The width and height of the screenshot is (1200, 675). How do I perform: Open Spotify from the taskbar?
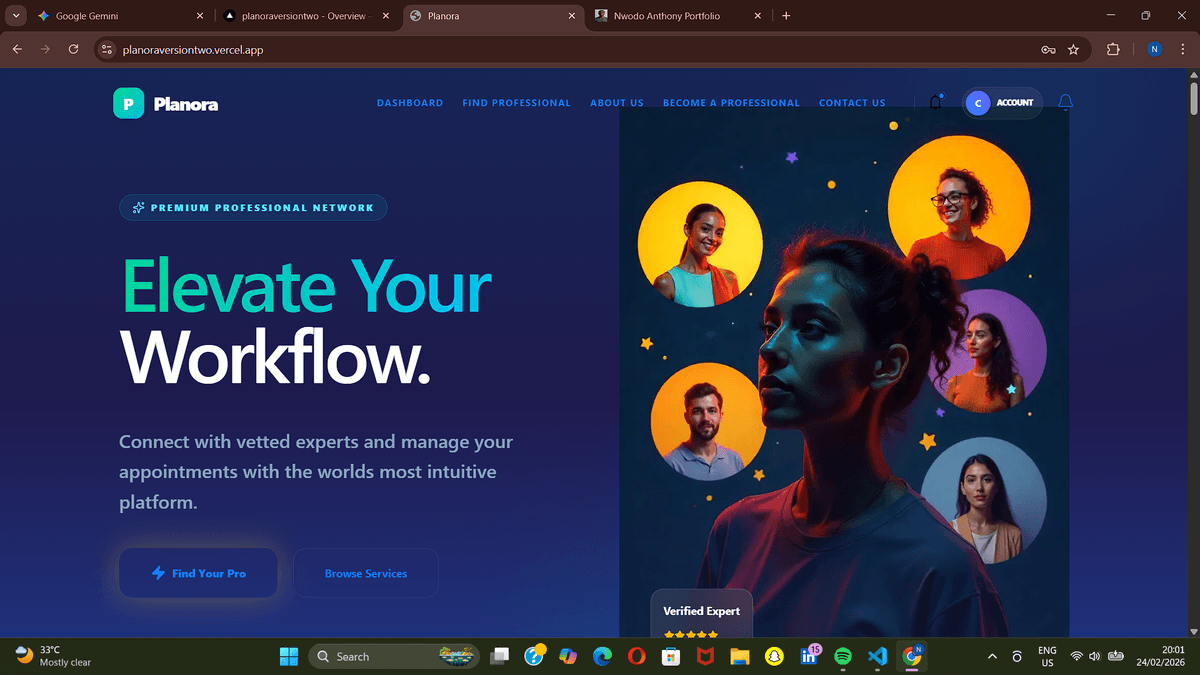[842, 656]
